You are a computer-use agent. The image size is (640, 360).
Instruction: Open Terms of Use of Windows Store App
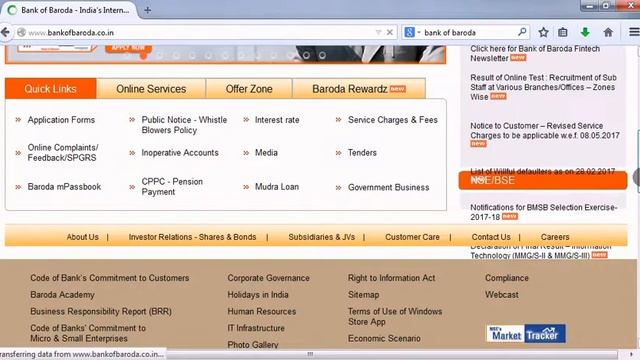click(x=395, y=316)
